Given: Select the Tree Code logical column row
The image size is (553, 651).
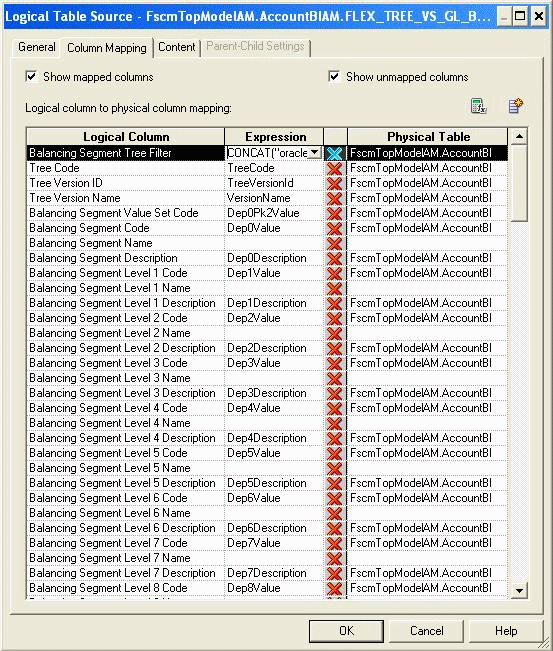Looking at the screenshot, I should 125,168.
